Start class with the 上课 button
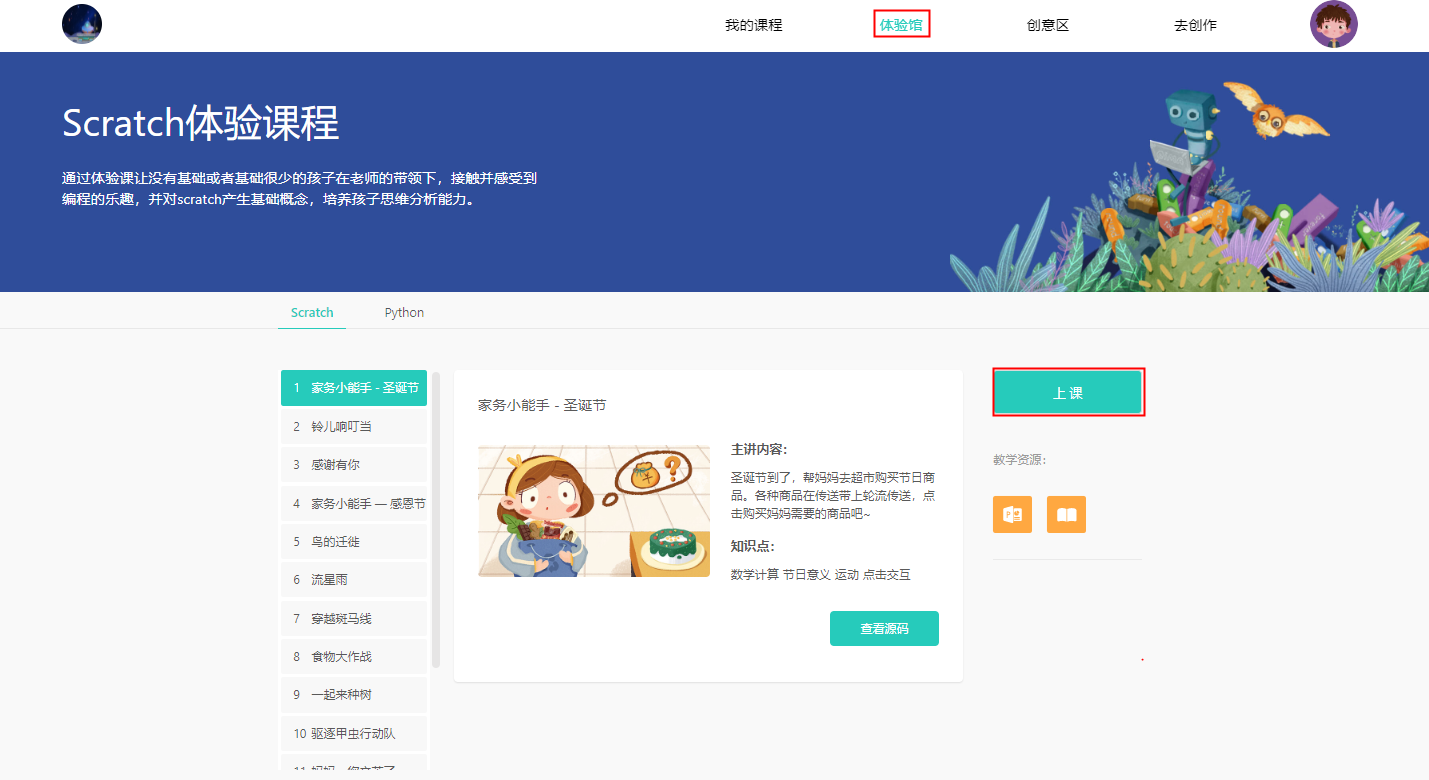This screenshot has height=780, width=1429. point(1068,392)
